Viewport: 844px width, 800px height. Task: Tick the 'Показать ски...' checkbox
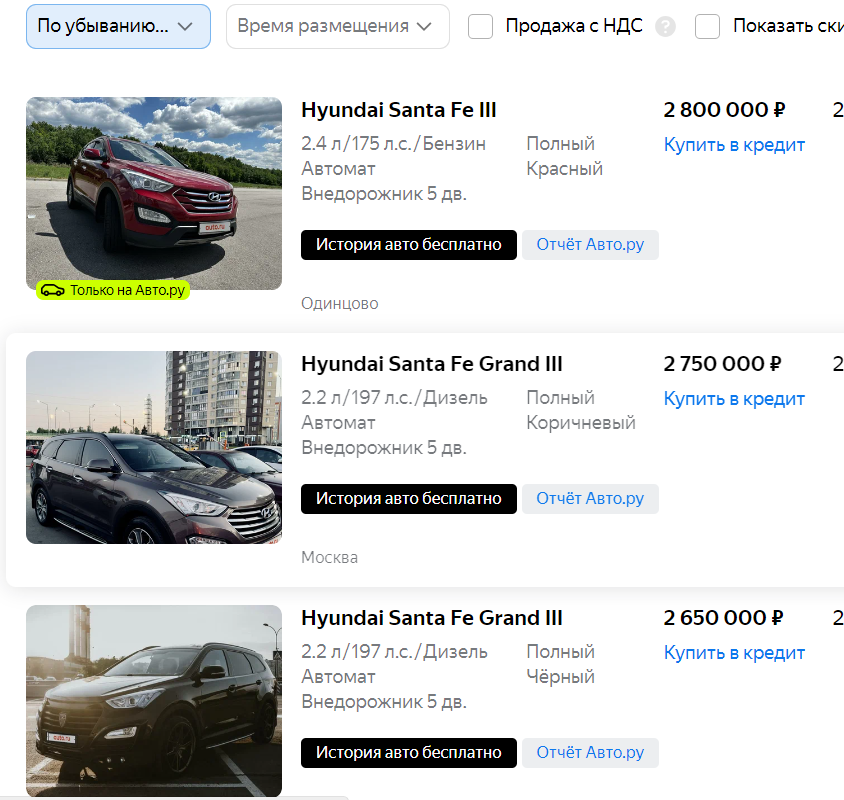[707, 26]
